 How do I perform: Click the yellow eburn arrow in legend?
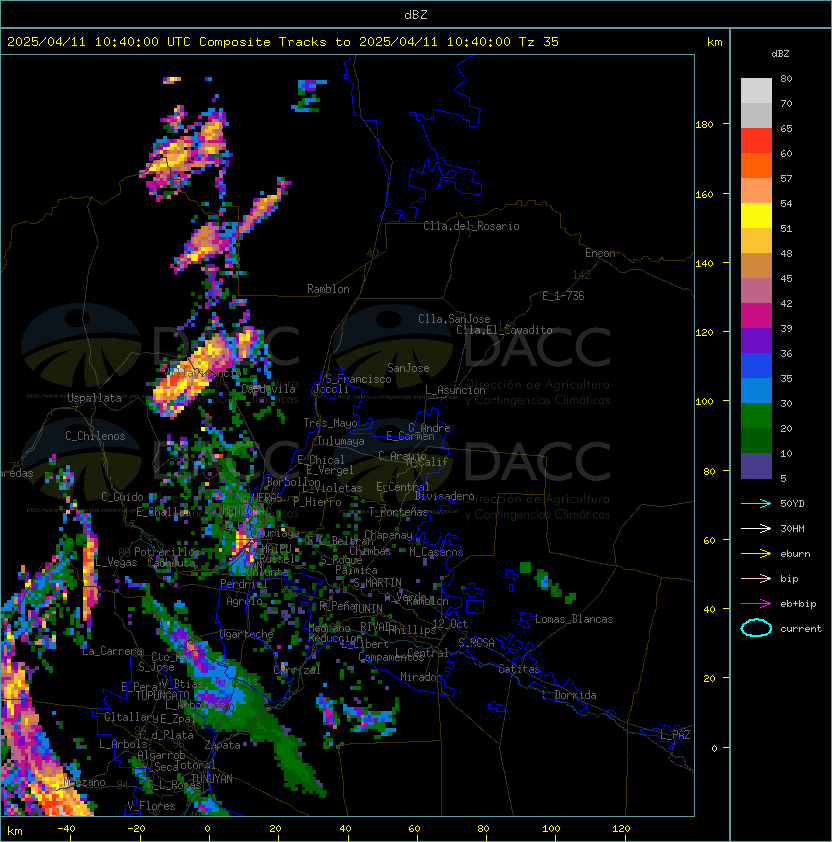pos(756,554)
